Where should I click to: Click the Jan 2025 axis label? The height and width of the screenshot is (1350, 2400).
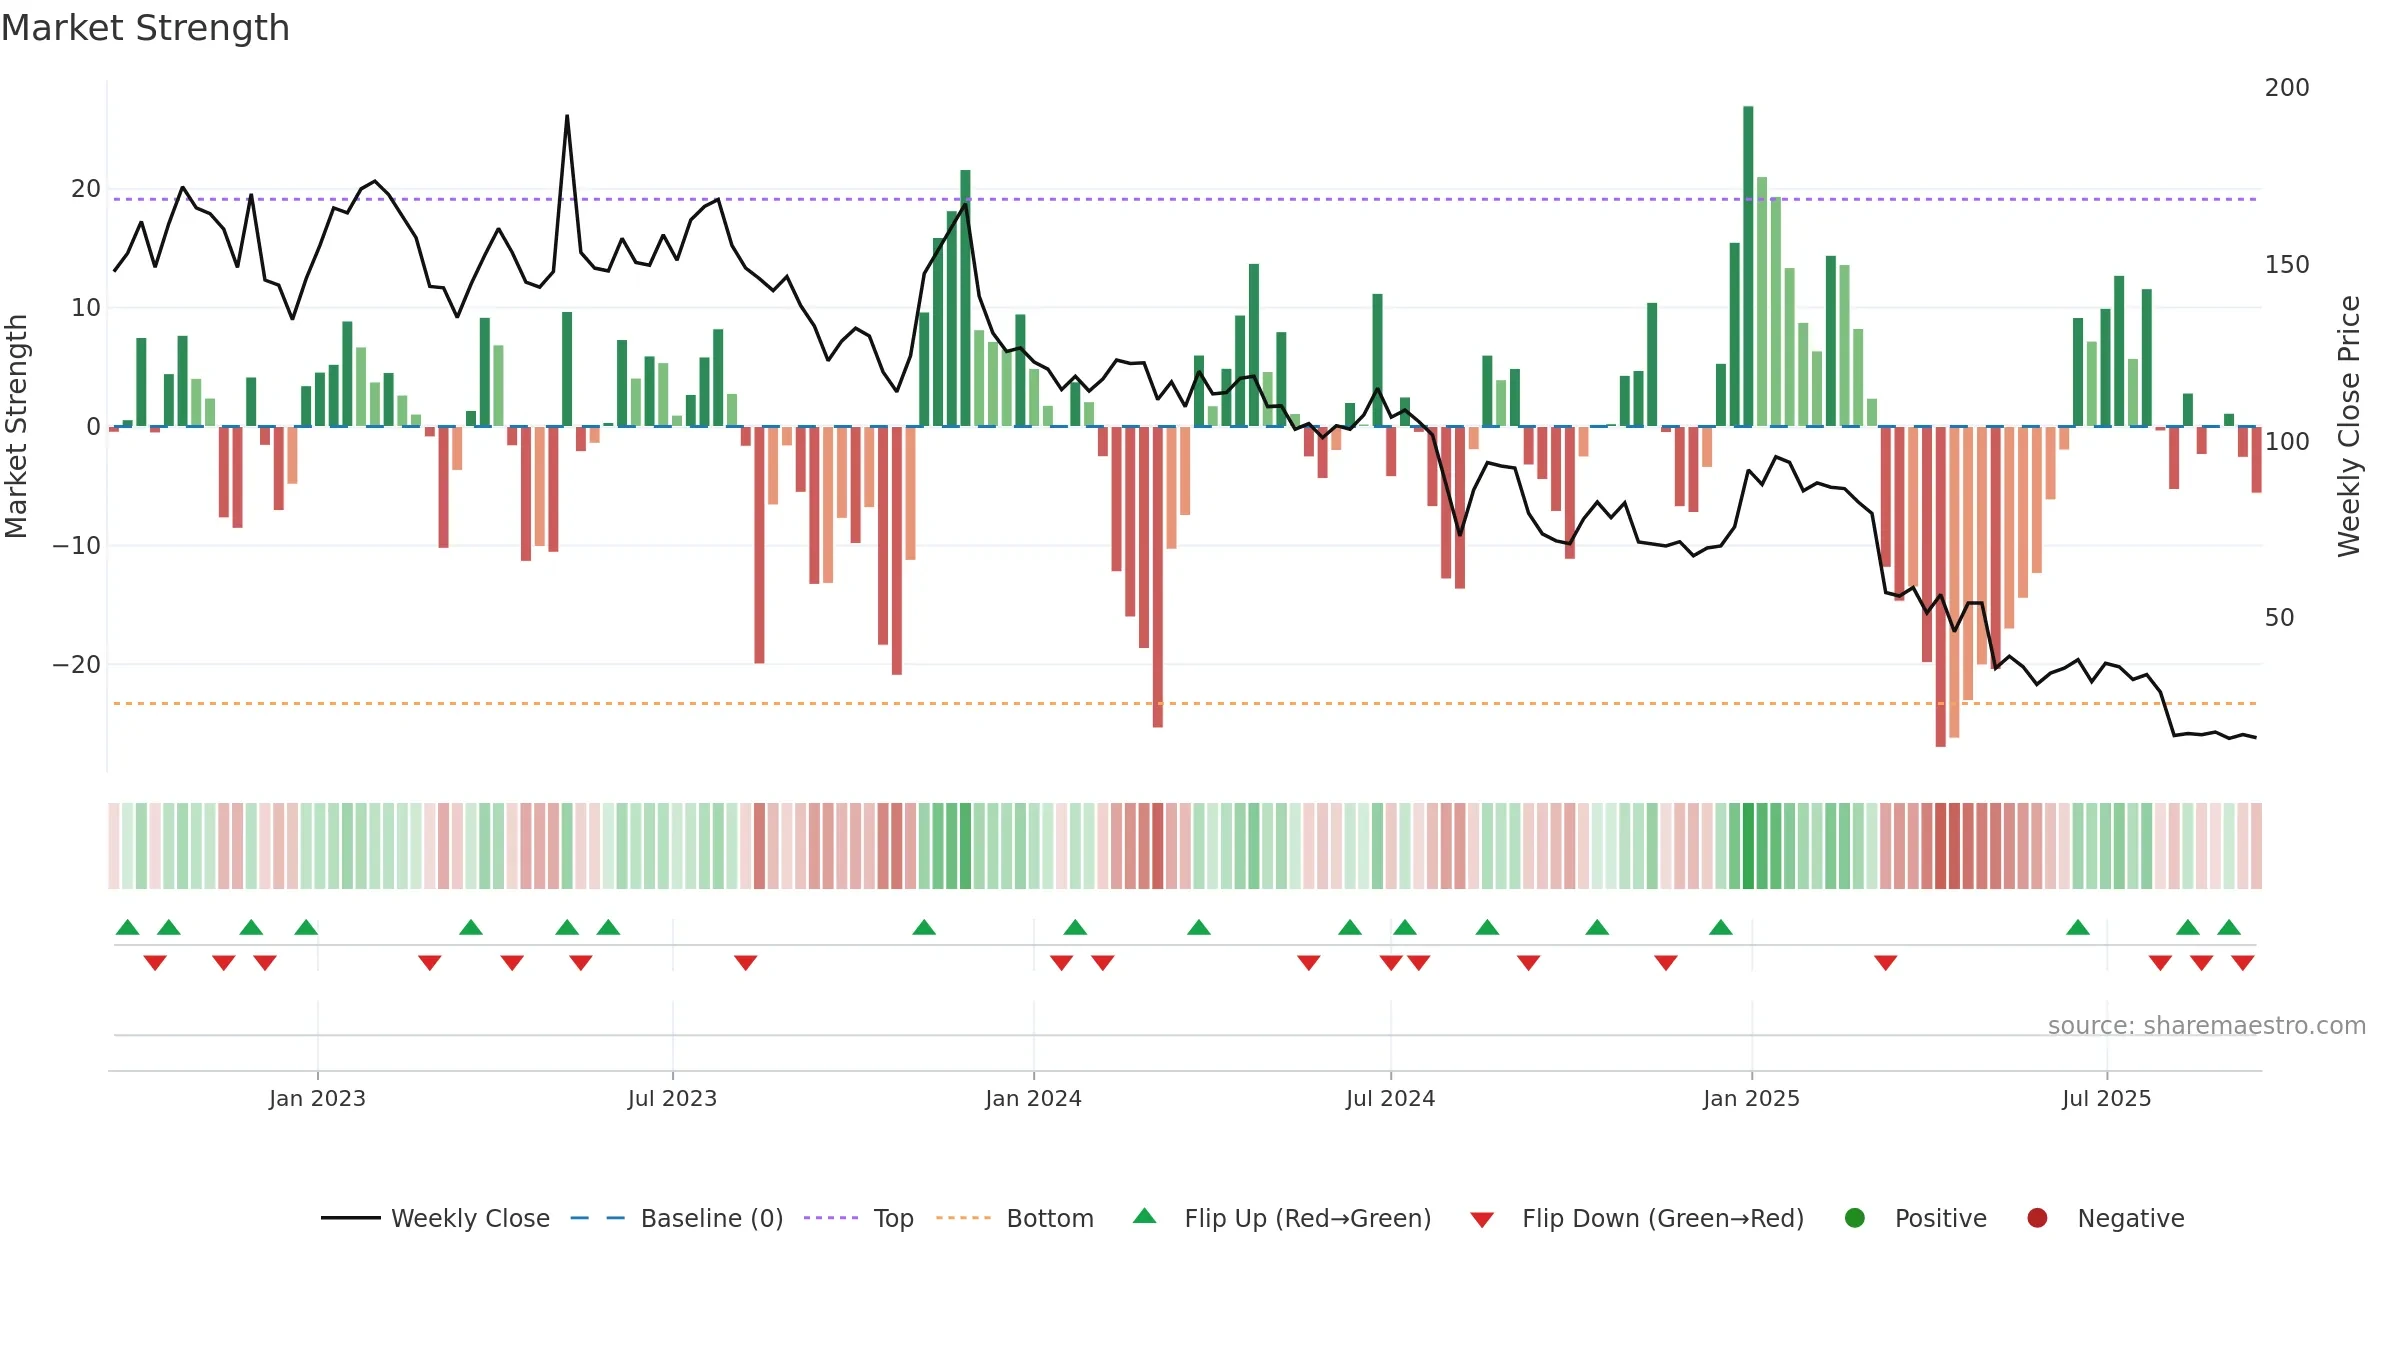tap(1751, 1098)
